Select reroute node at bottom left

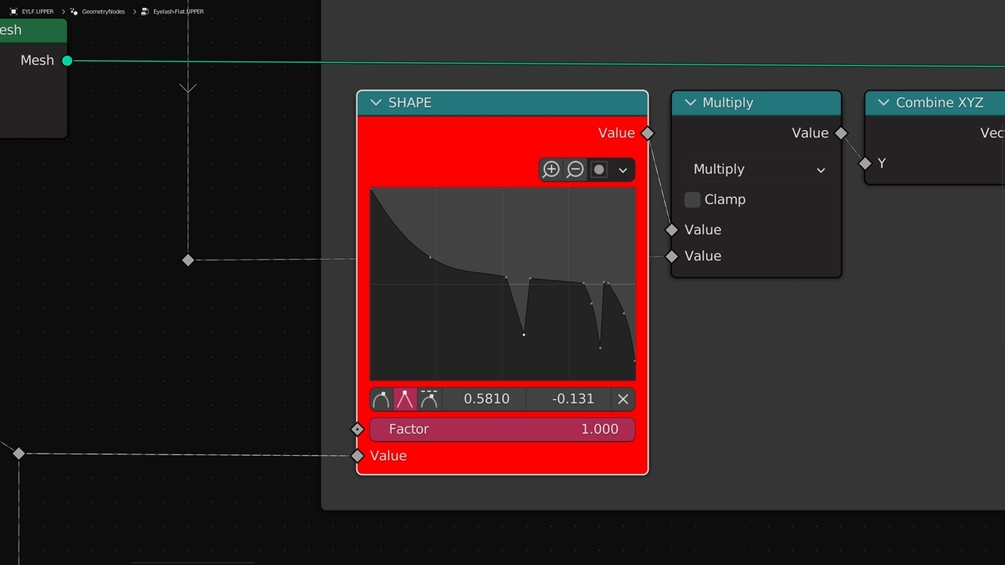coord(19,454)
